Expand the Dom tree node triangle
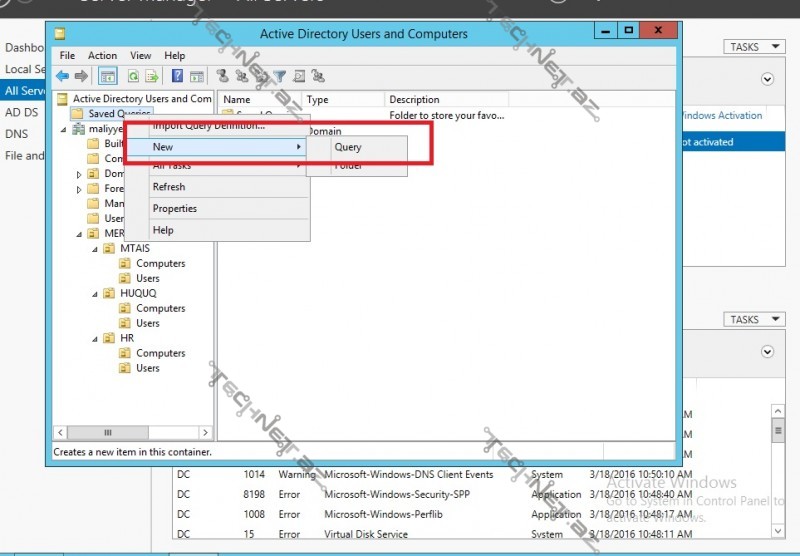This screenshot has width=800, height=556. tap(79, 174)
